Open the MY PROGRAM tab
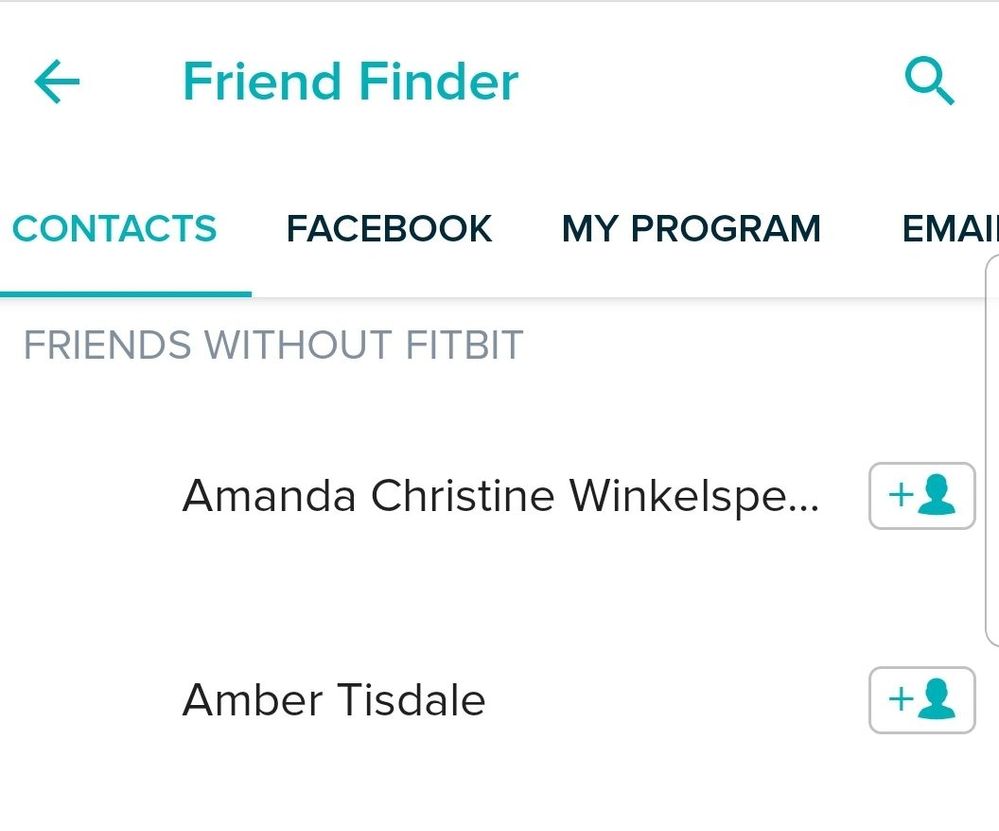 [691, 228]
